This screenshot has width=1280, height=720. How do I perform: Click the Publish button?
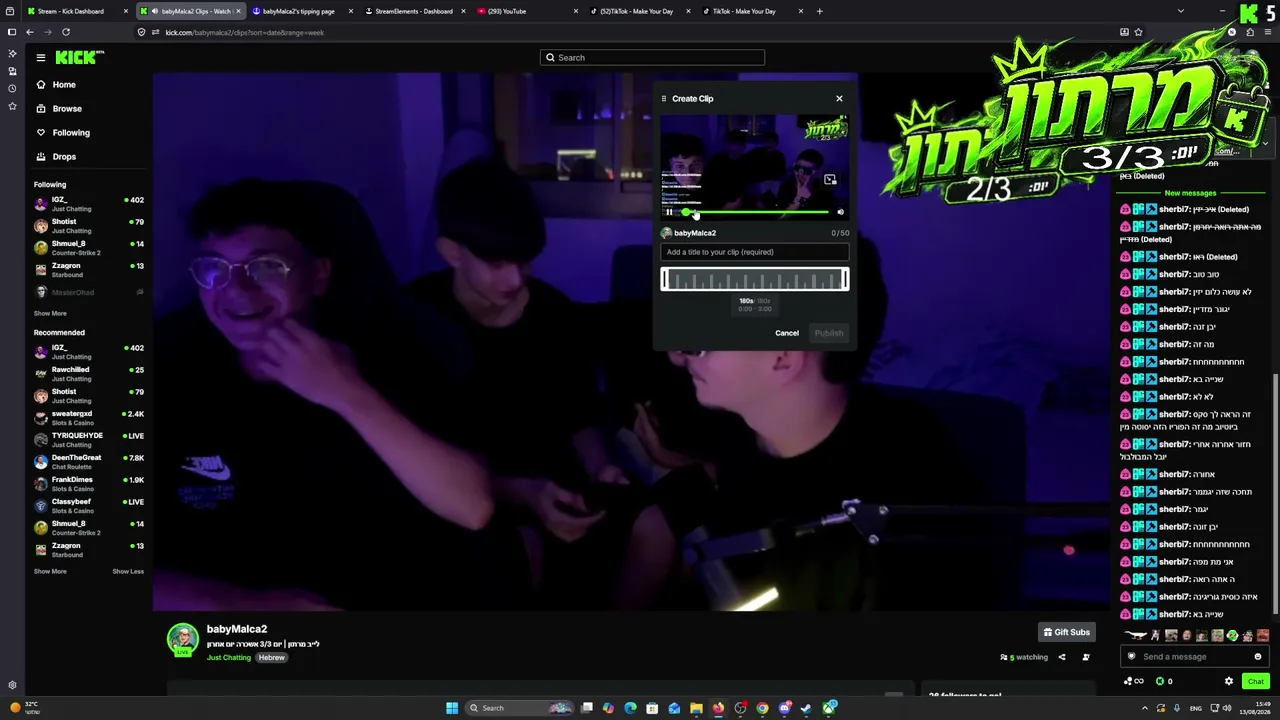(x=829, y=333)
